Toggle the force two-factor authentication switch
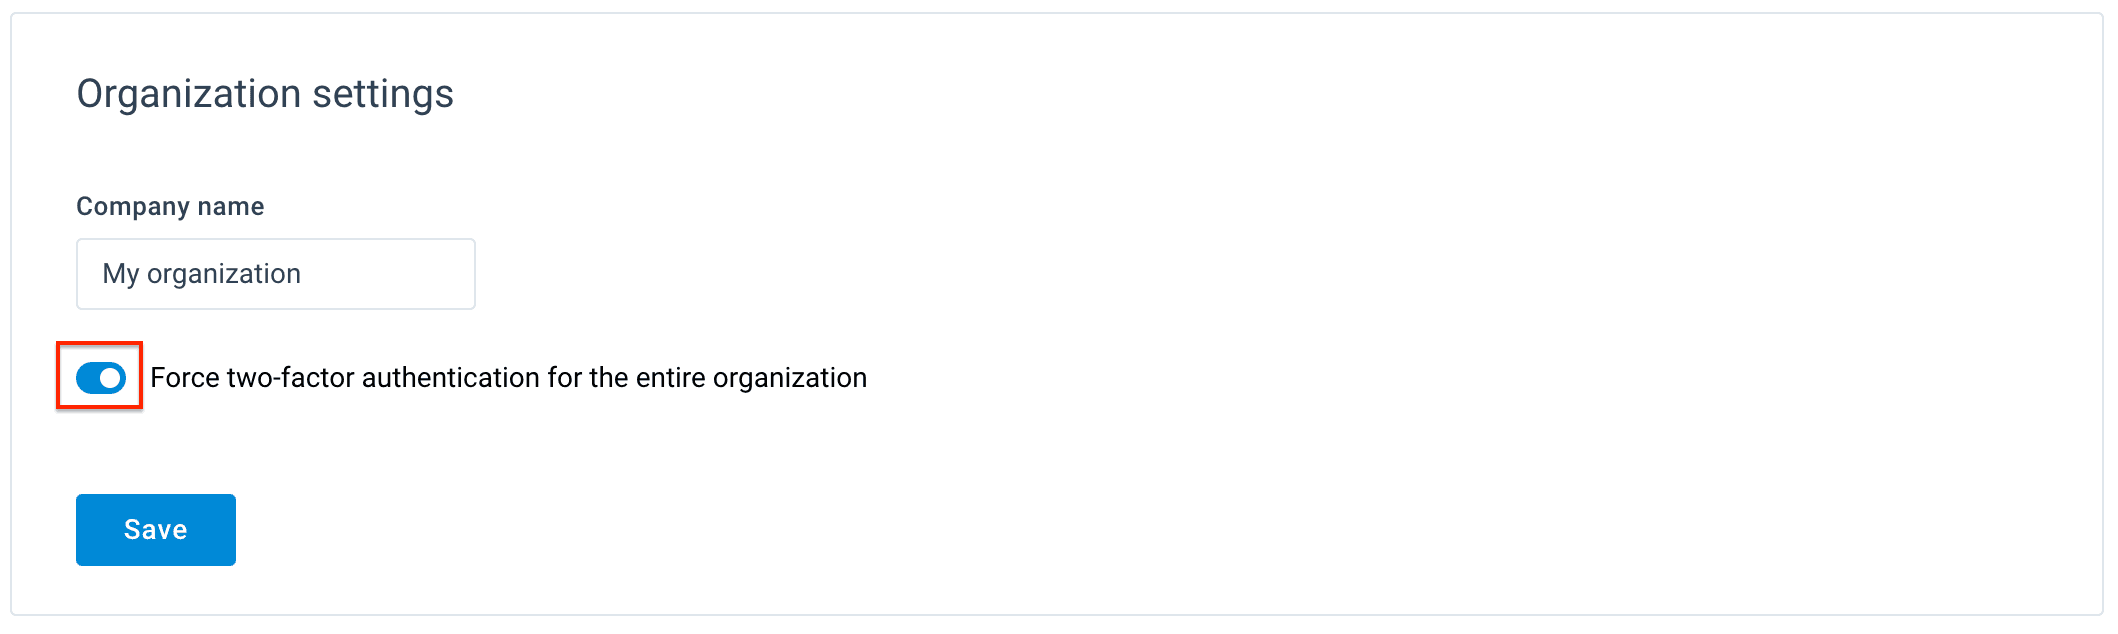Screen dimensions: 2118x634 (101, 378)
